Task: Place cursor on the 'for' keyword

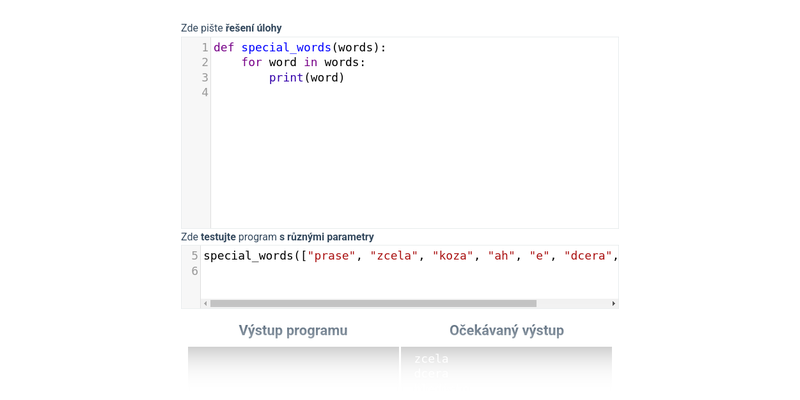Action: (x=251, y=62)
